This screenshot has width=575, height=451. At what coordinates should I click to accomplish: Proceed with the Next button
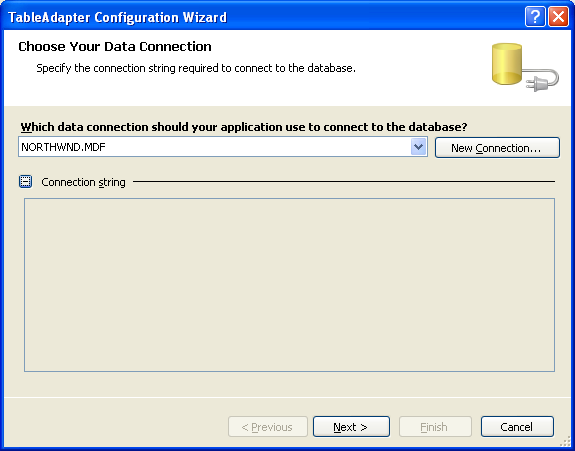[x=351, y=427]
